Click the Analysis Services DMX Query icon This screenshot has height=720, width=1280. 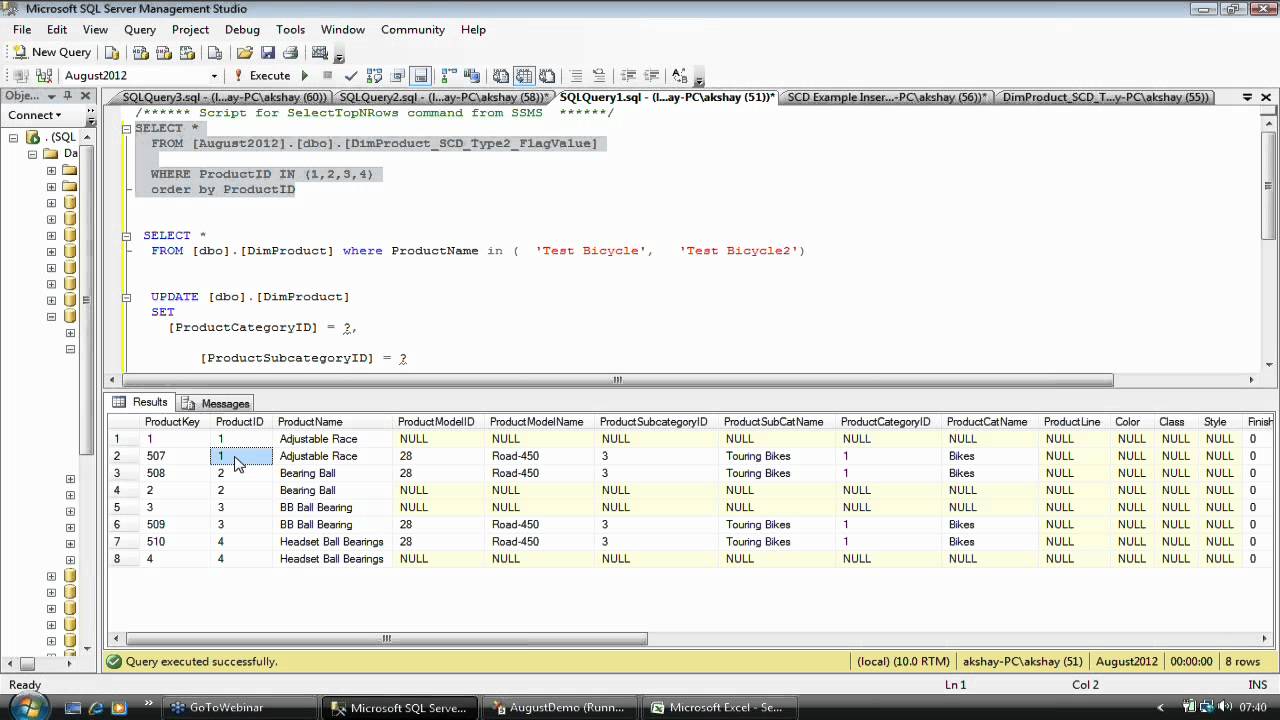[x=164, y=52]
